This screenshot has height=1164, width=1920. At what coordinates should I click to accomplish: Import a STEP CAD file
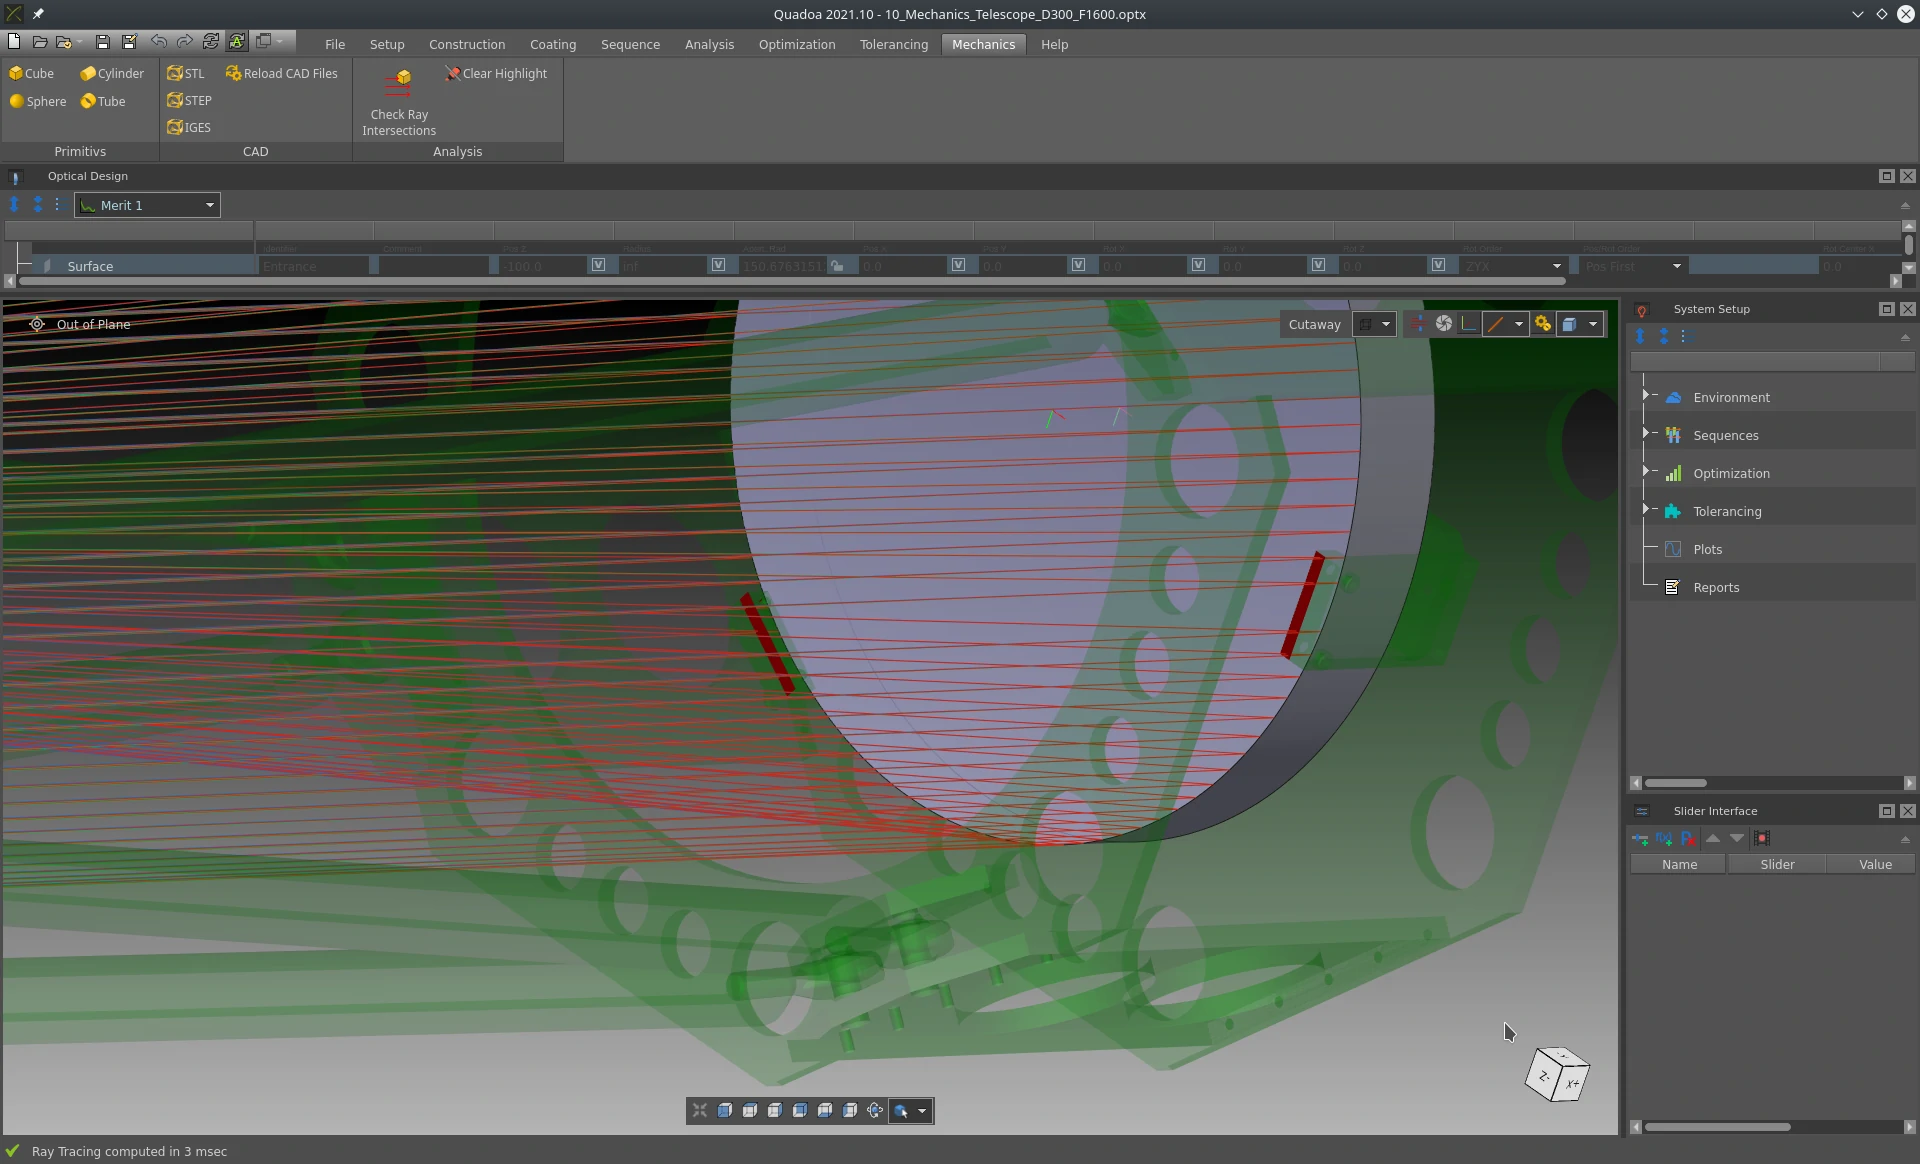pos(189,100)
